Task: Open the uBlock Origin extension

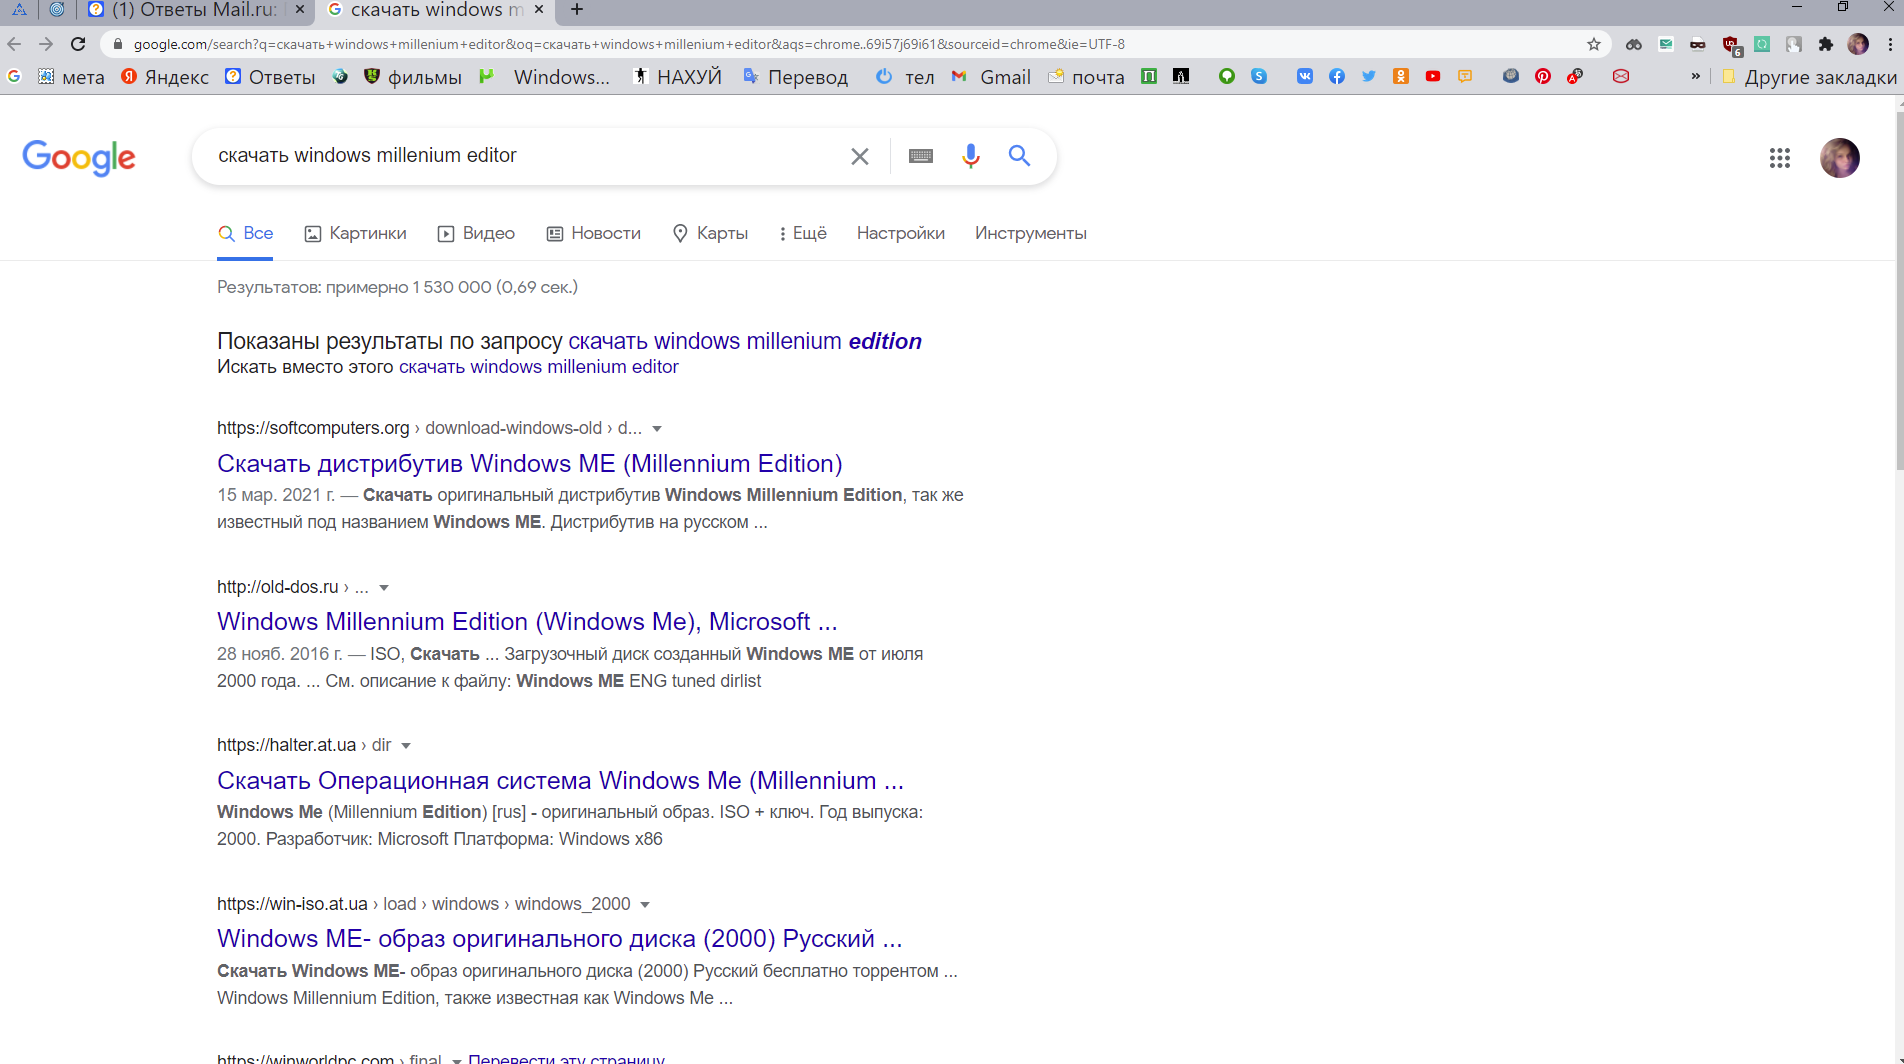Action: point(1731,45)
